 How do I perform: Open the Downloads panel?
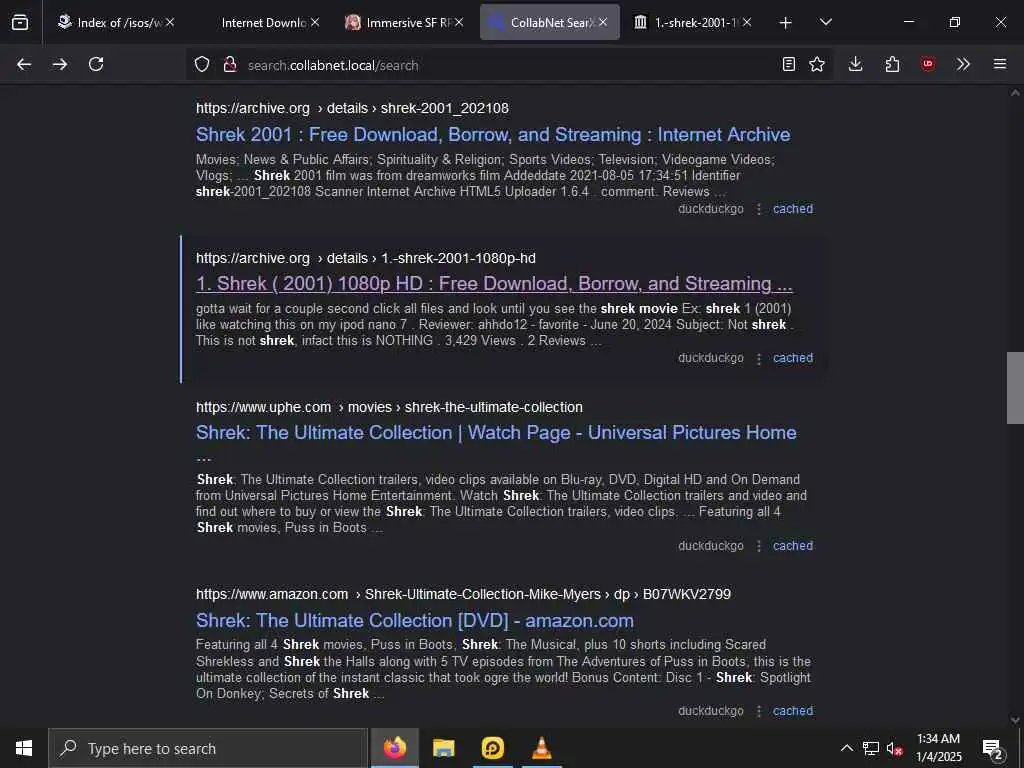pos(856,64)
